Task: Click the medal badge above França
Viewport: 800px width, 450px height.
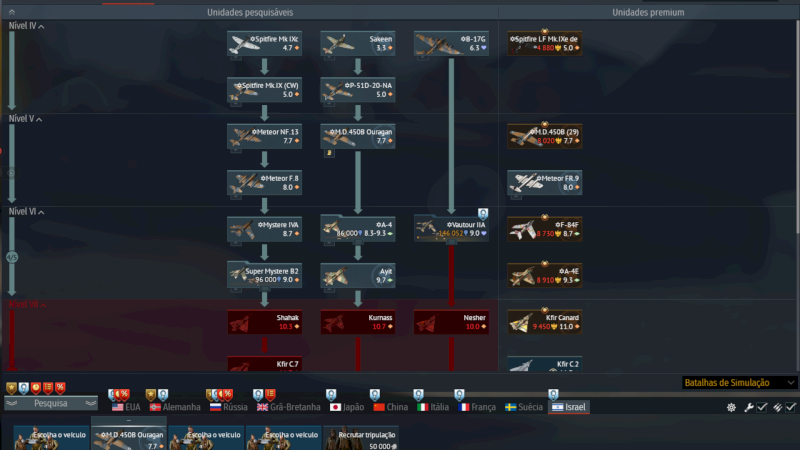Action: (x=459, y=395)
